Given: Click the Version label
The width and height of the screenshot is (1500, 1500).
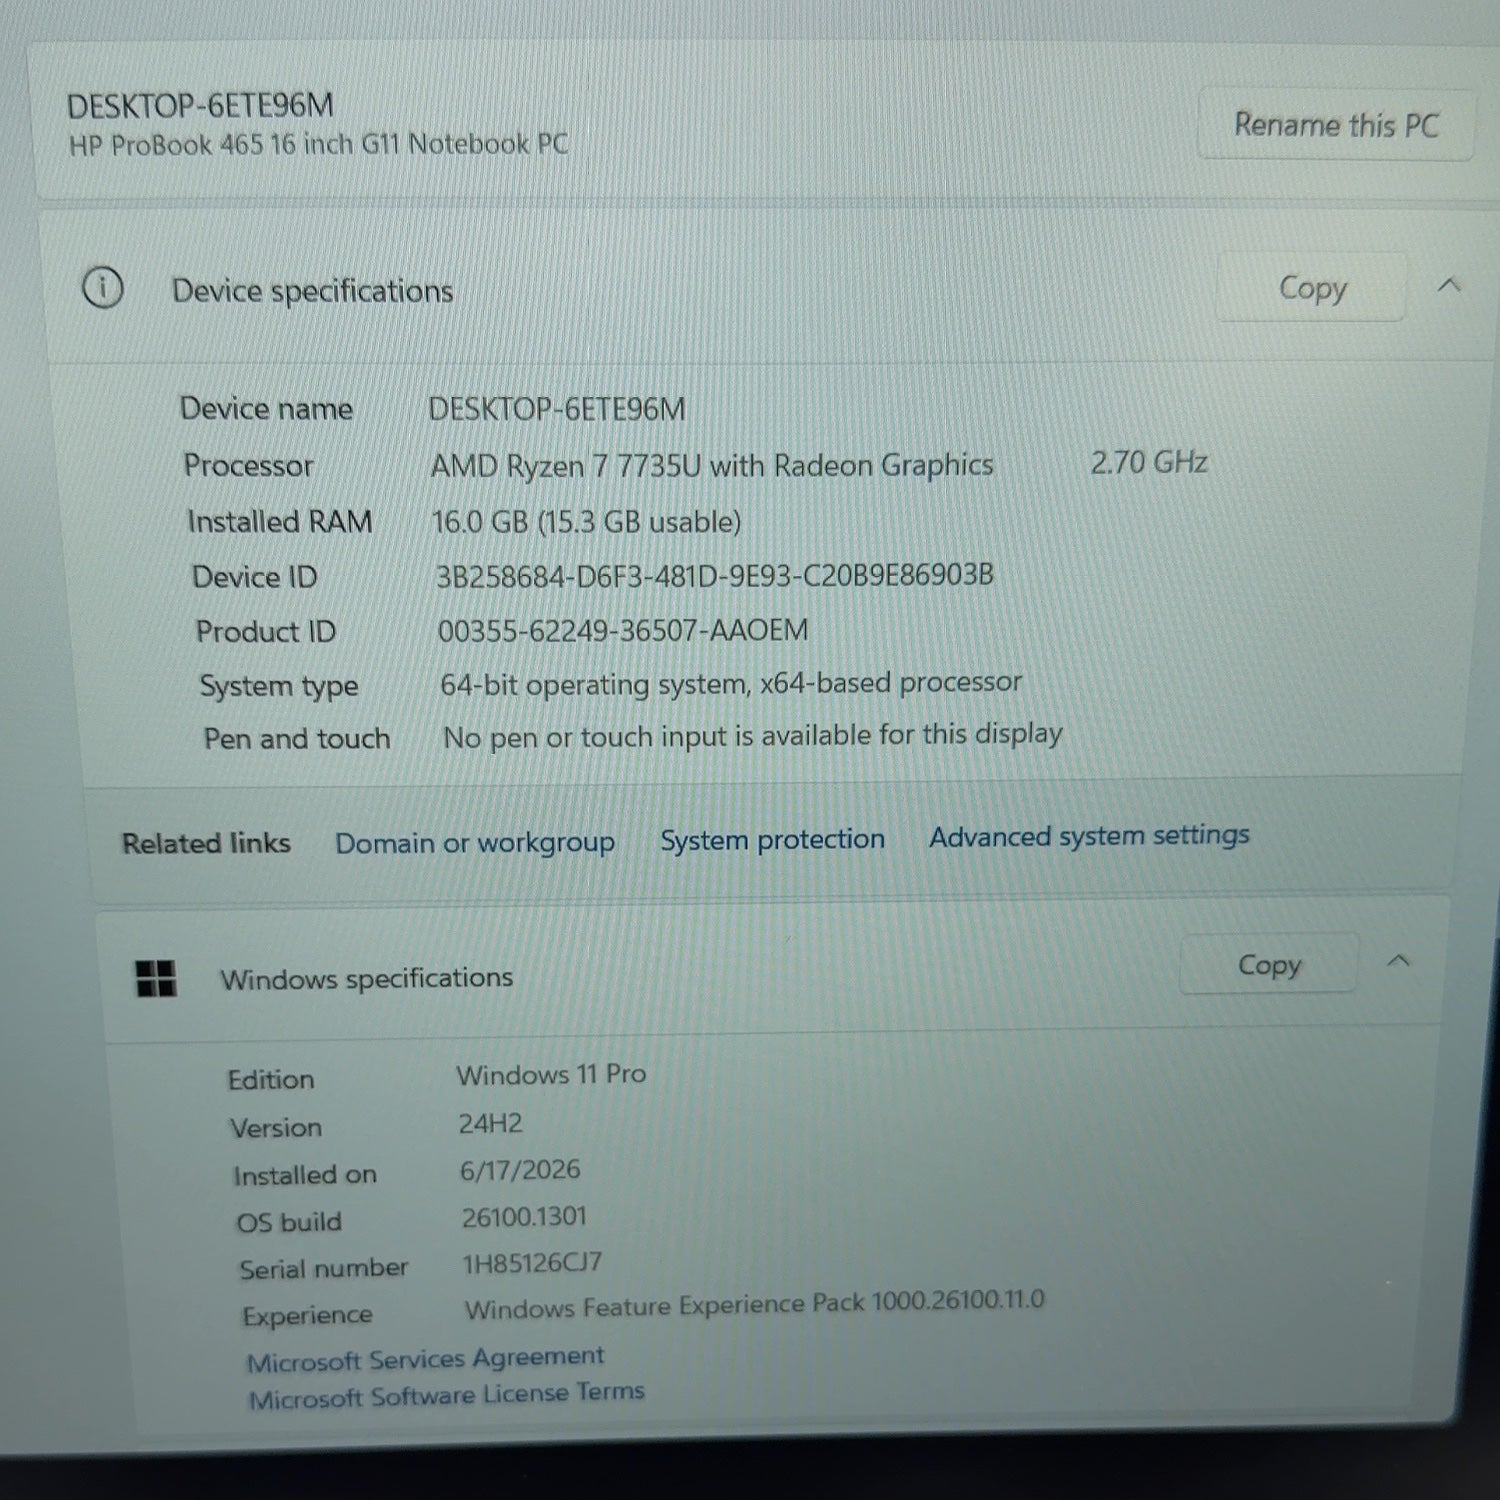Looking at the screenshot, I should click(275, 1128).
